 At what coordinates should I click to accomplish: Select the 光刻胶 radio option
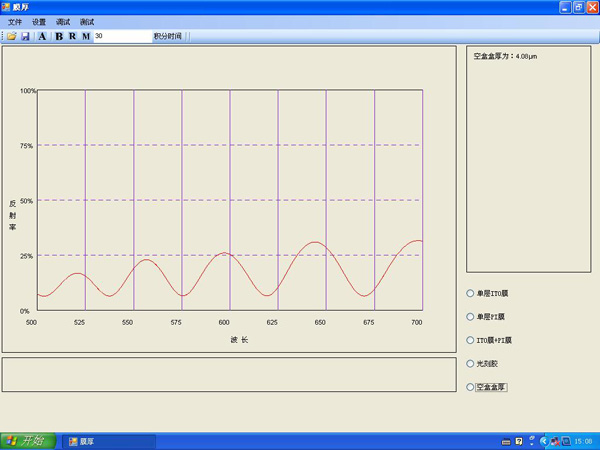coord(471,363)
